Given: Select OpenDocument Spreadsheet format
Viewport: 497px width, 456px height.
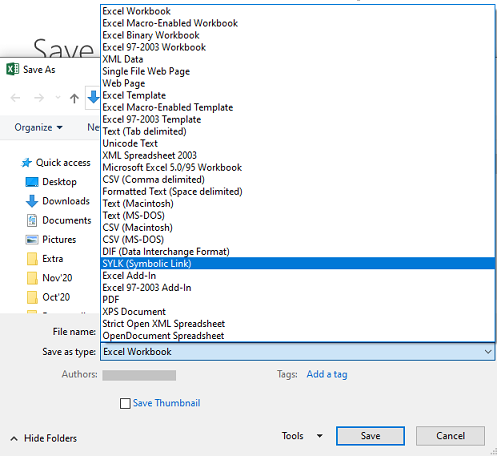Looking at the screenshot, I should click(x=298, y=335).
